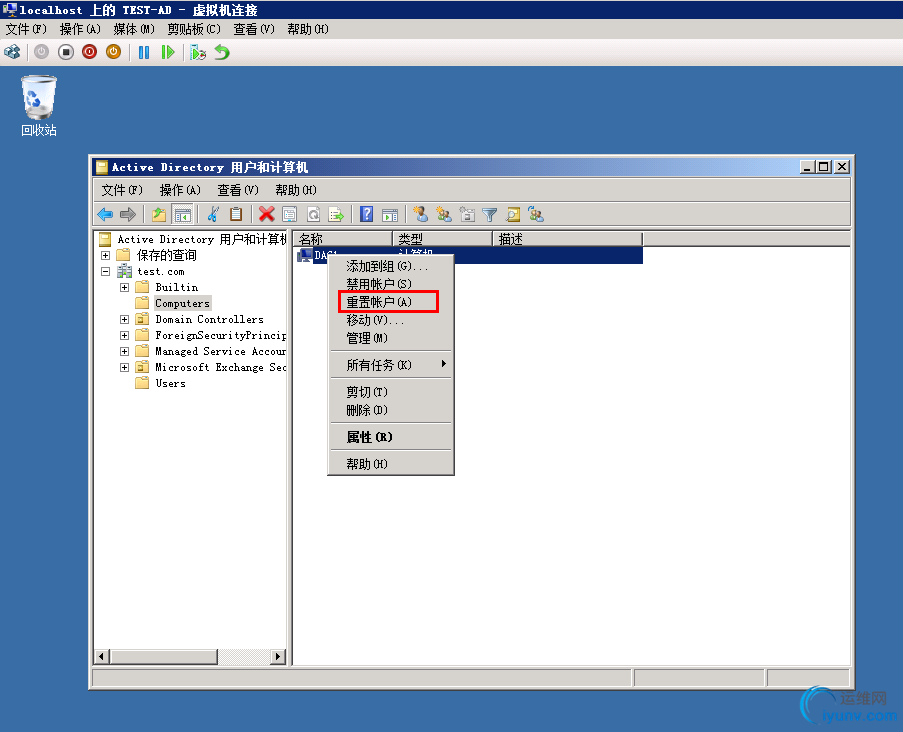Click the clipboard paste icon
The image size is (903, 732).
tap(236, 215)
